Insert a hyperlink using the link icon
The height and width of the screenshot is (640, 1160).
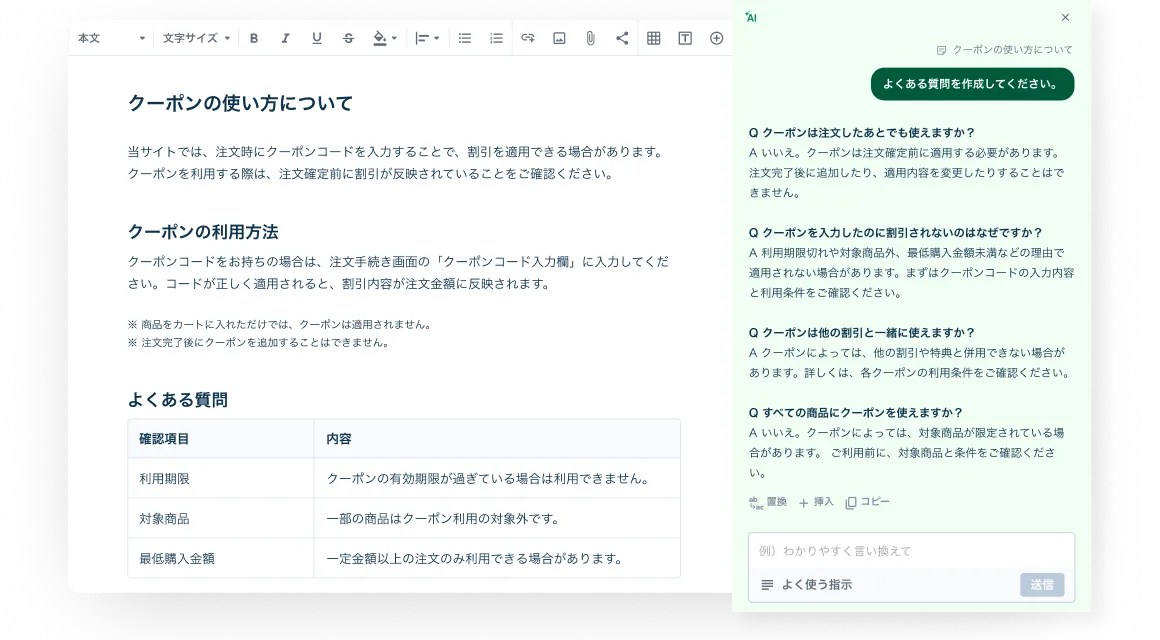click(x=528, y=38)
